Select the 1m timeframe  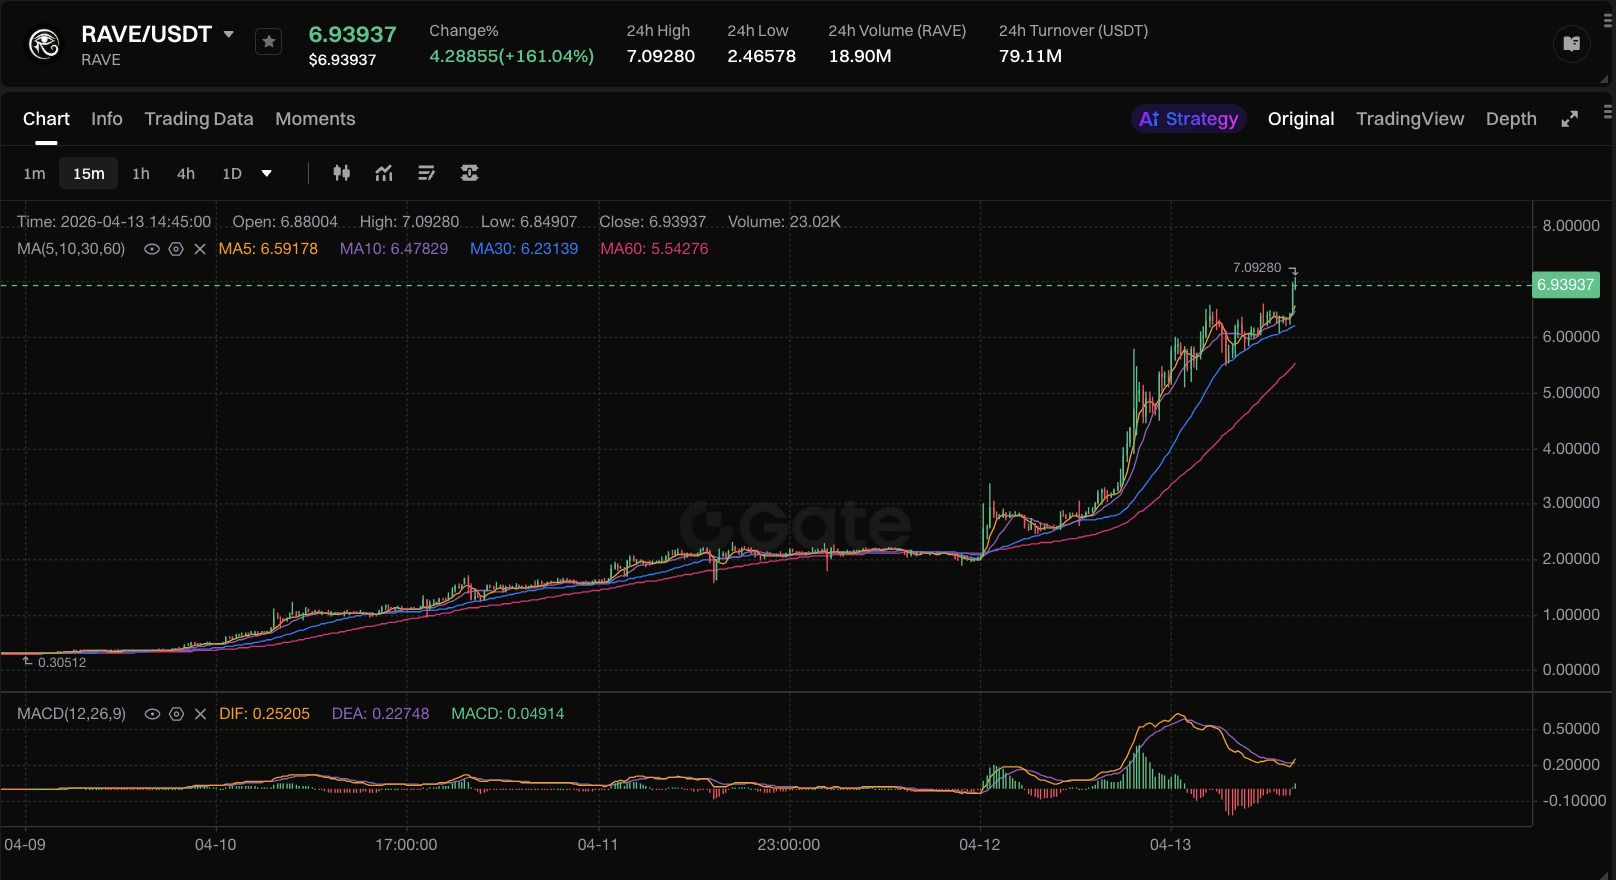coord(34,174)
